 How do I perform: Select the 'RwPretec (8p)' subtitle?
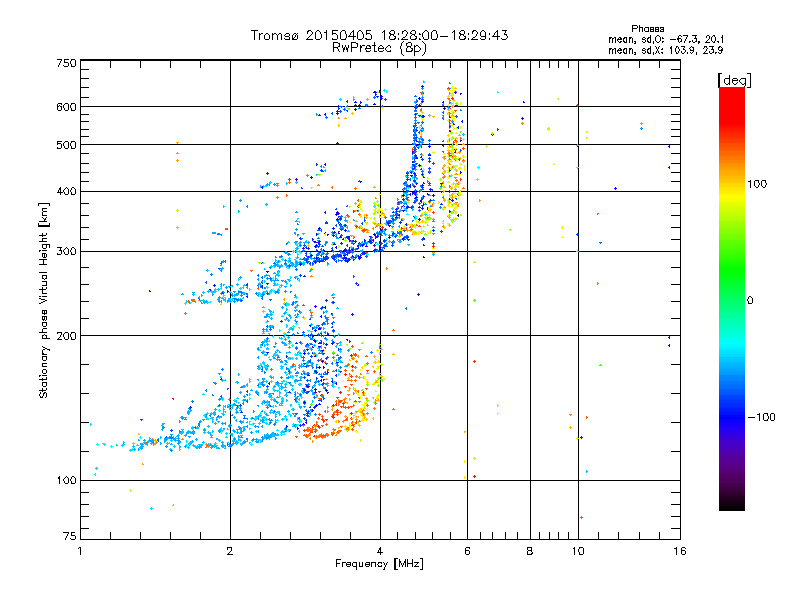point(379,48)
